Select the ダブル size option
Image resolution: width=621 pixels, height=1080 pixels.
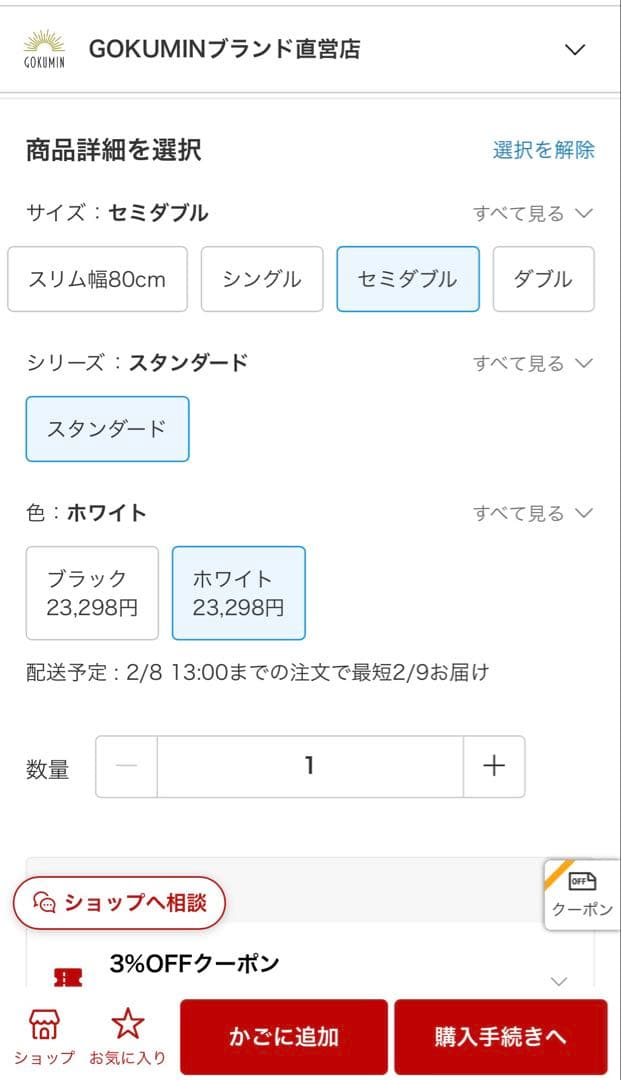click(x=543, y=279)
